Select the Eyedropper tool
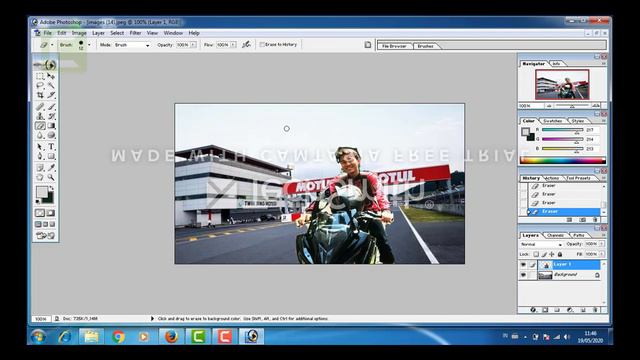The width and height of the screenshot is (640, 360). [x=51, y=167]
